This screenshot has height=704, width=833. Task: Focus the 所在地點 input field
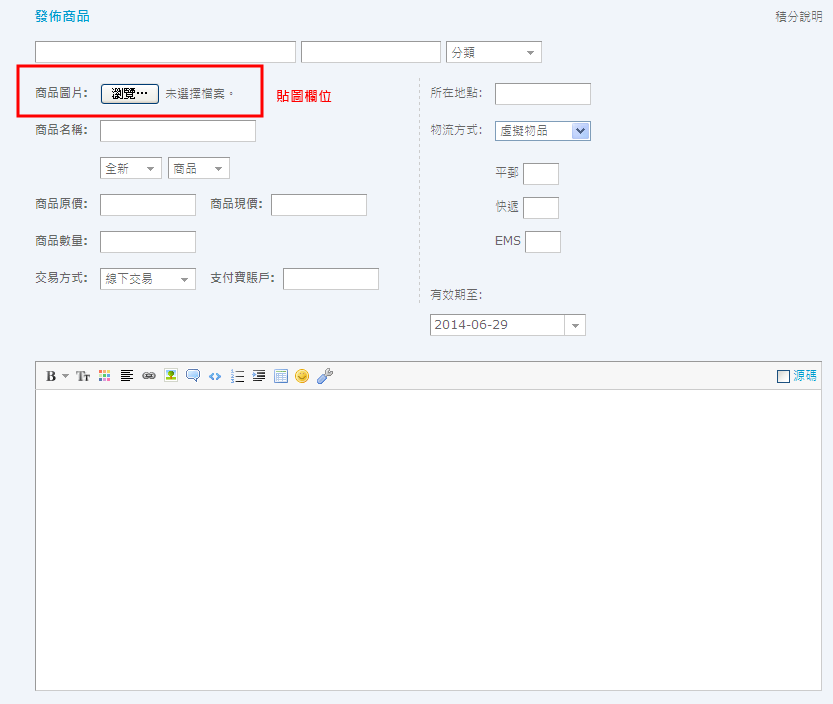point(543,94)
